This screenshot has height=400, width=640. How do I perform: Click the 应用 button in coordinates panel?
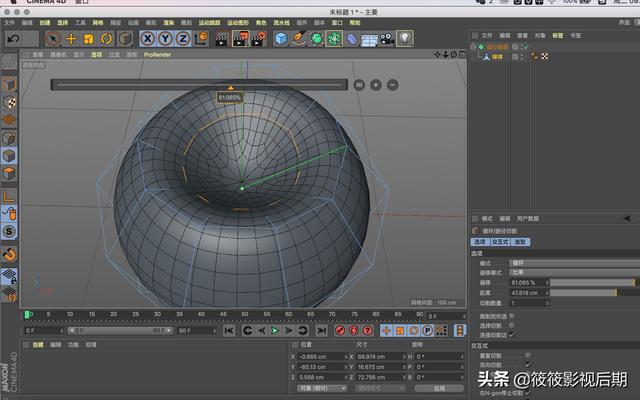[x=438, y=388]
